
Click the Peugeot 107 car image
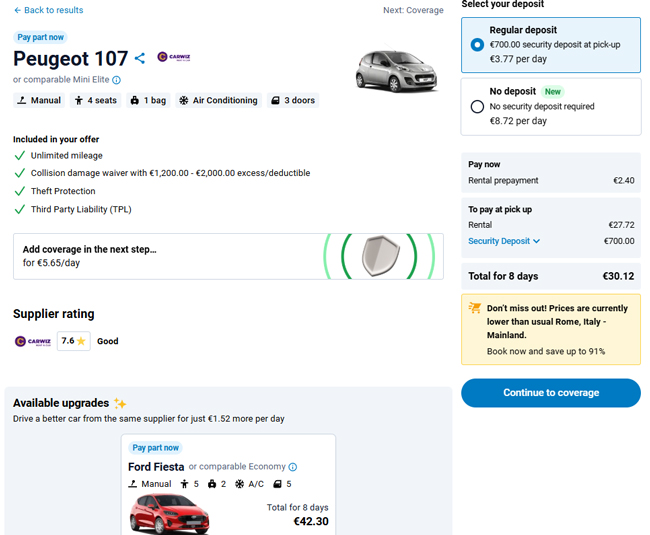(396, 69)
